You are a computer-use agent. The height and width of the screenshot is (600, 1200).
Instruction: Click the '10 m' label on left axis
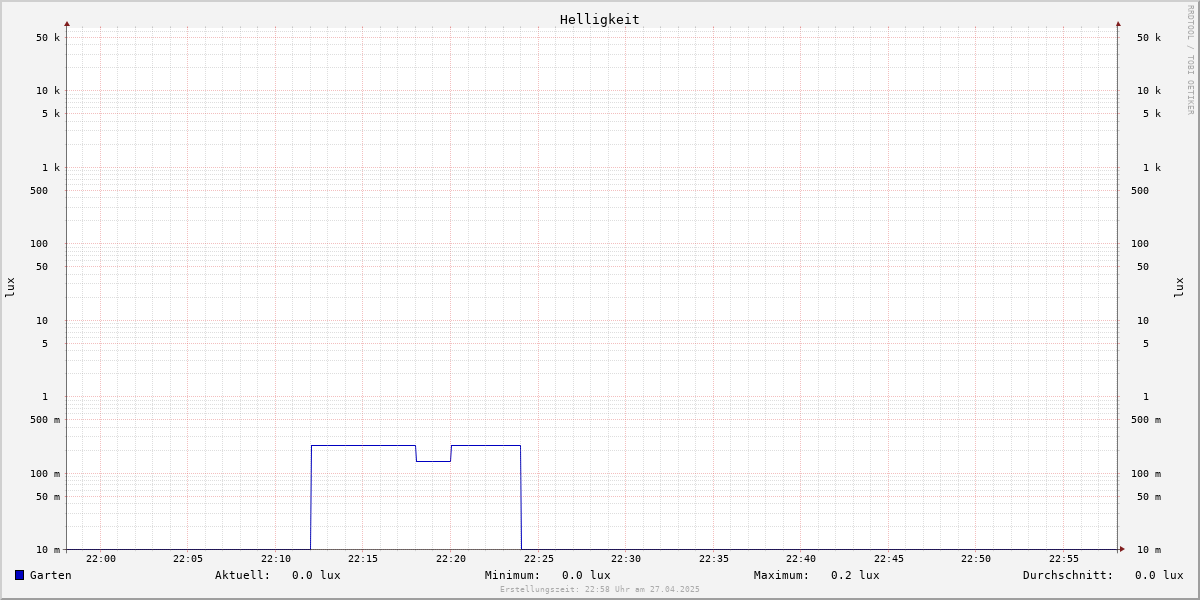[x=48, y=550]
